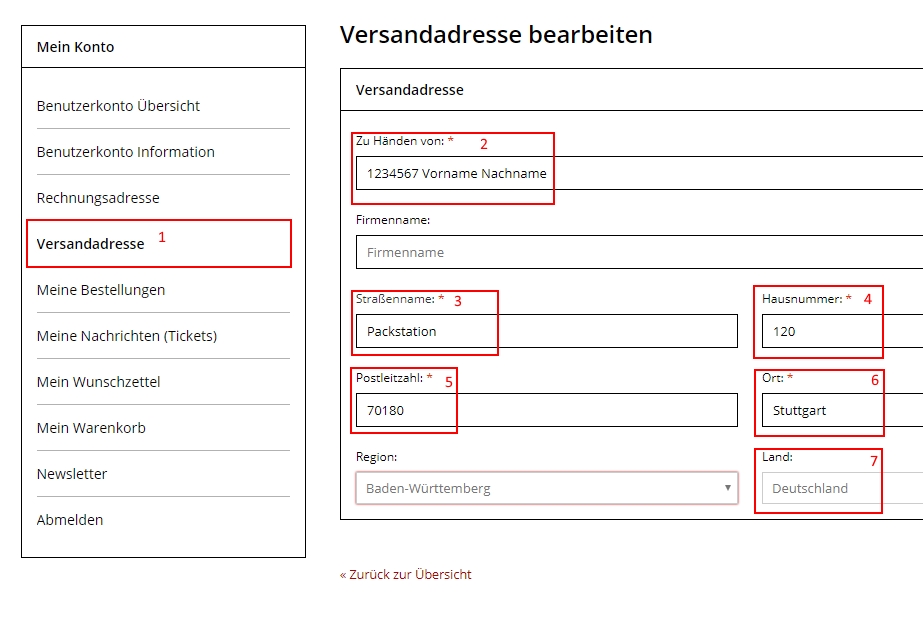This screenshot has width=923, height=623.
Task: Click Abmelden to log out
Action: 69,519
